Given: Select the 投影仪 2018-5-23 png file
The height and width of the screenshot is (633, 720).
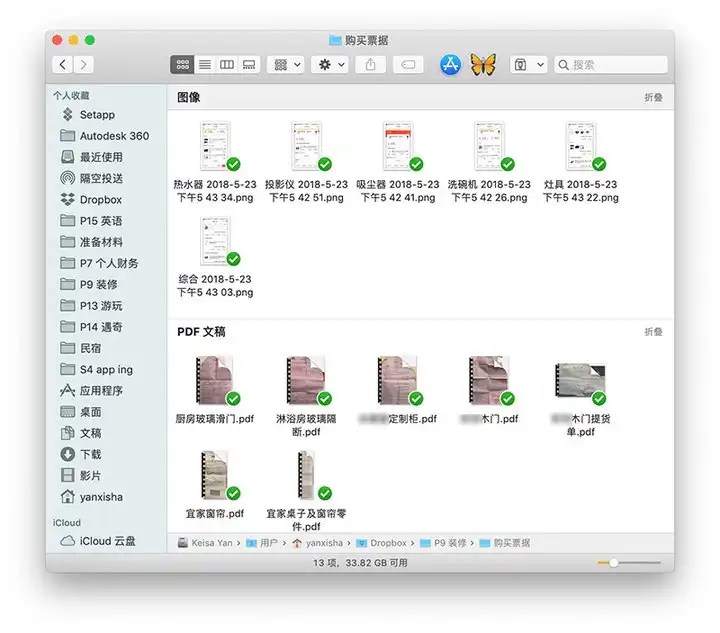Looking at the screenshot, I should pos(306,163).
